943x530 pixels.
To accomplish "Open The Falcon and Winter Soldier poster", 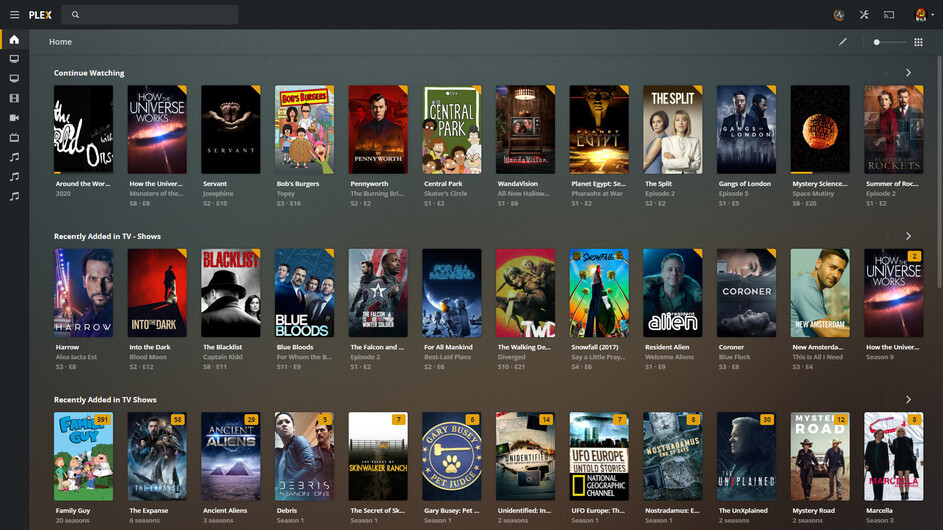I will (378, 293).
